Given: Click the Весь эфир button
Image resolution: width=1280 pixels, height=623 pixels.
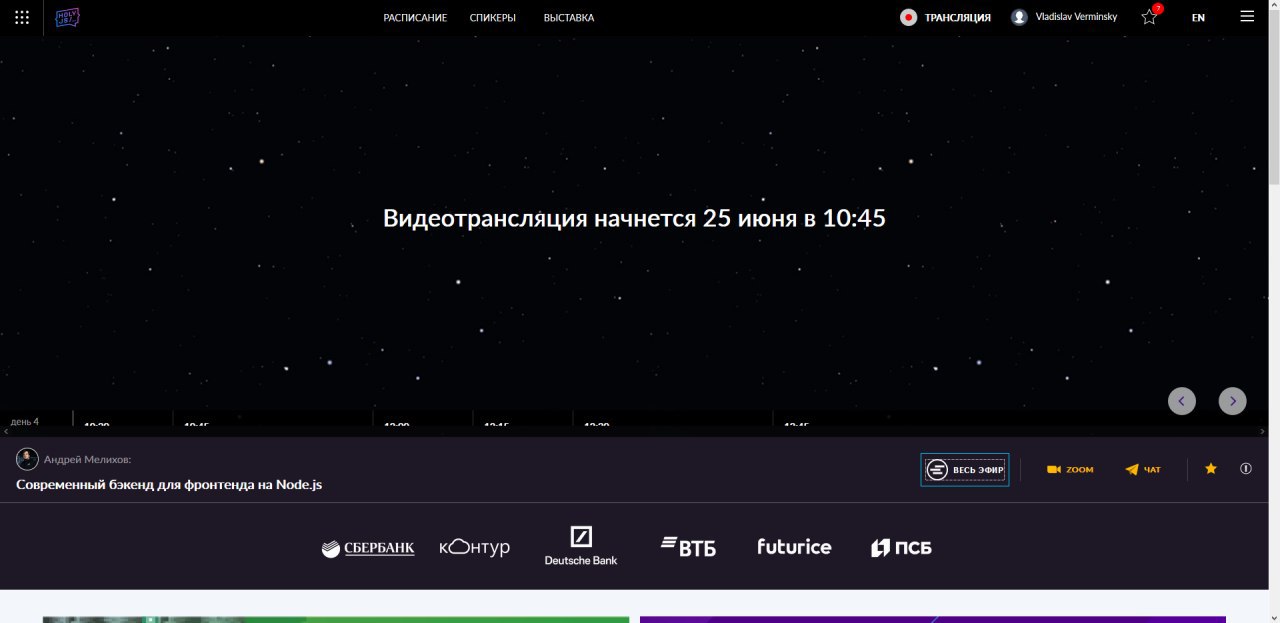Looking at the screenshot, I should pos(965,470).
